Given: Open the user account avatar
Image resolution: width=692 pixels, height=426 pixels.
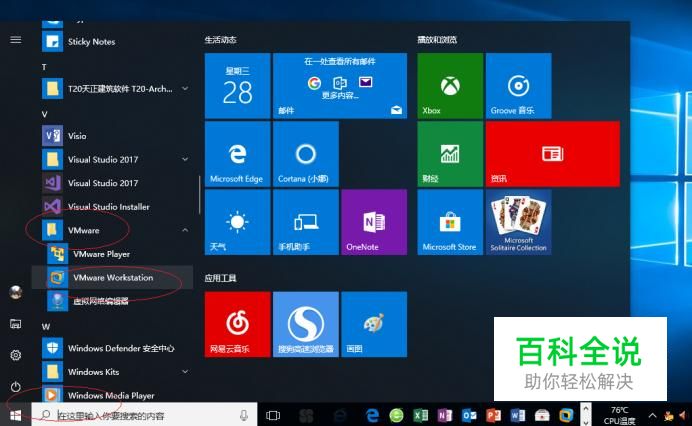Looking at the screenshot, I should coord(16,292).
